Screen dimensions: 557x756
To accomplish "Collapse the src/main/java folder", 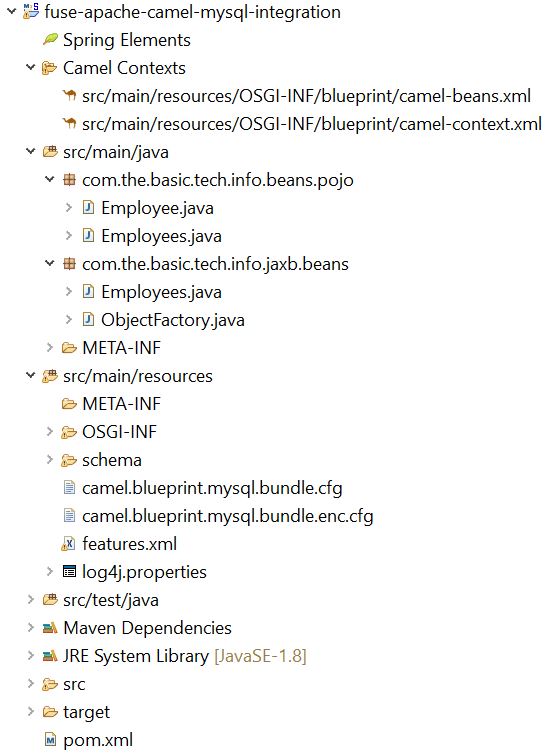I will pos(30,151).
